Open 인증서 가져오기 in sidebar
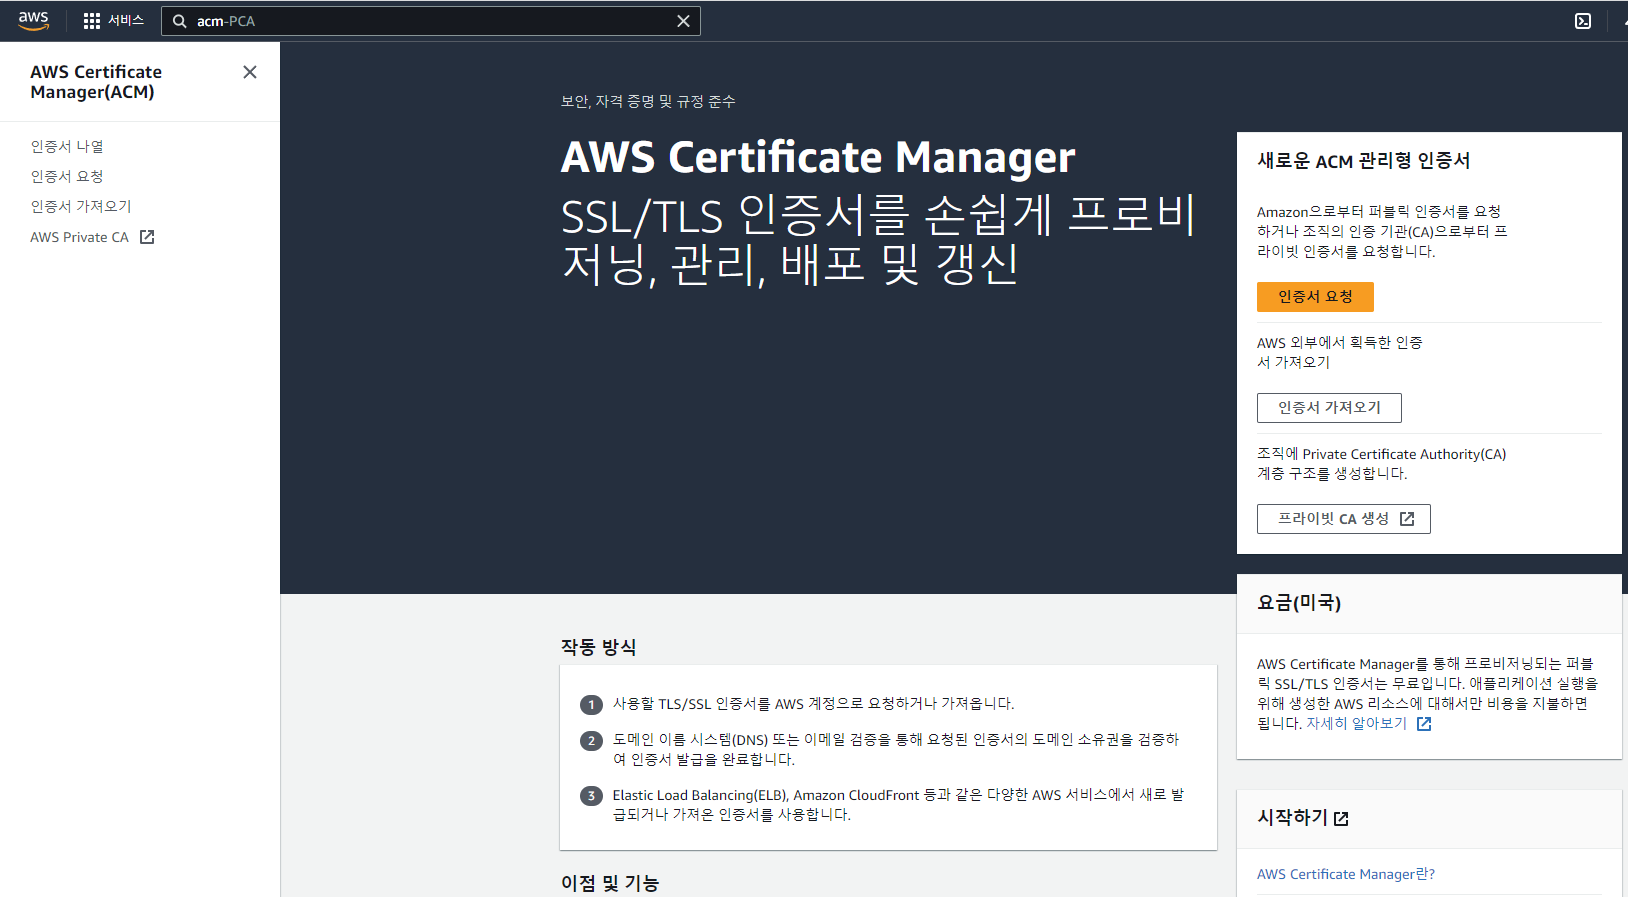 coord(81,206)
